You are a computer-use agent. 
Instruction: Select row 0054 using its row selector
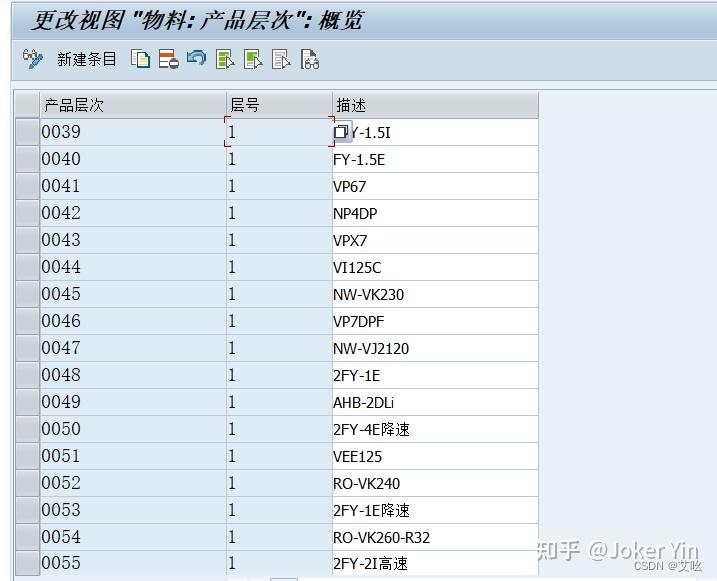(x=27, y=537)
